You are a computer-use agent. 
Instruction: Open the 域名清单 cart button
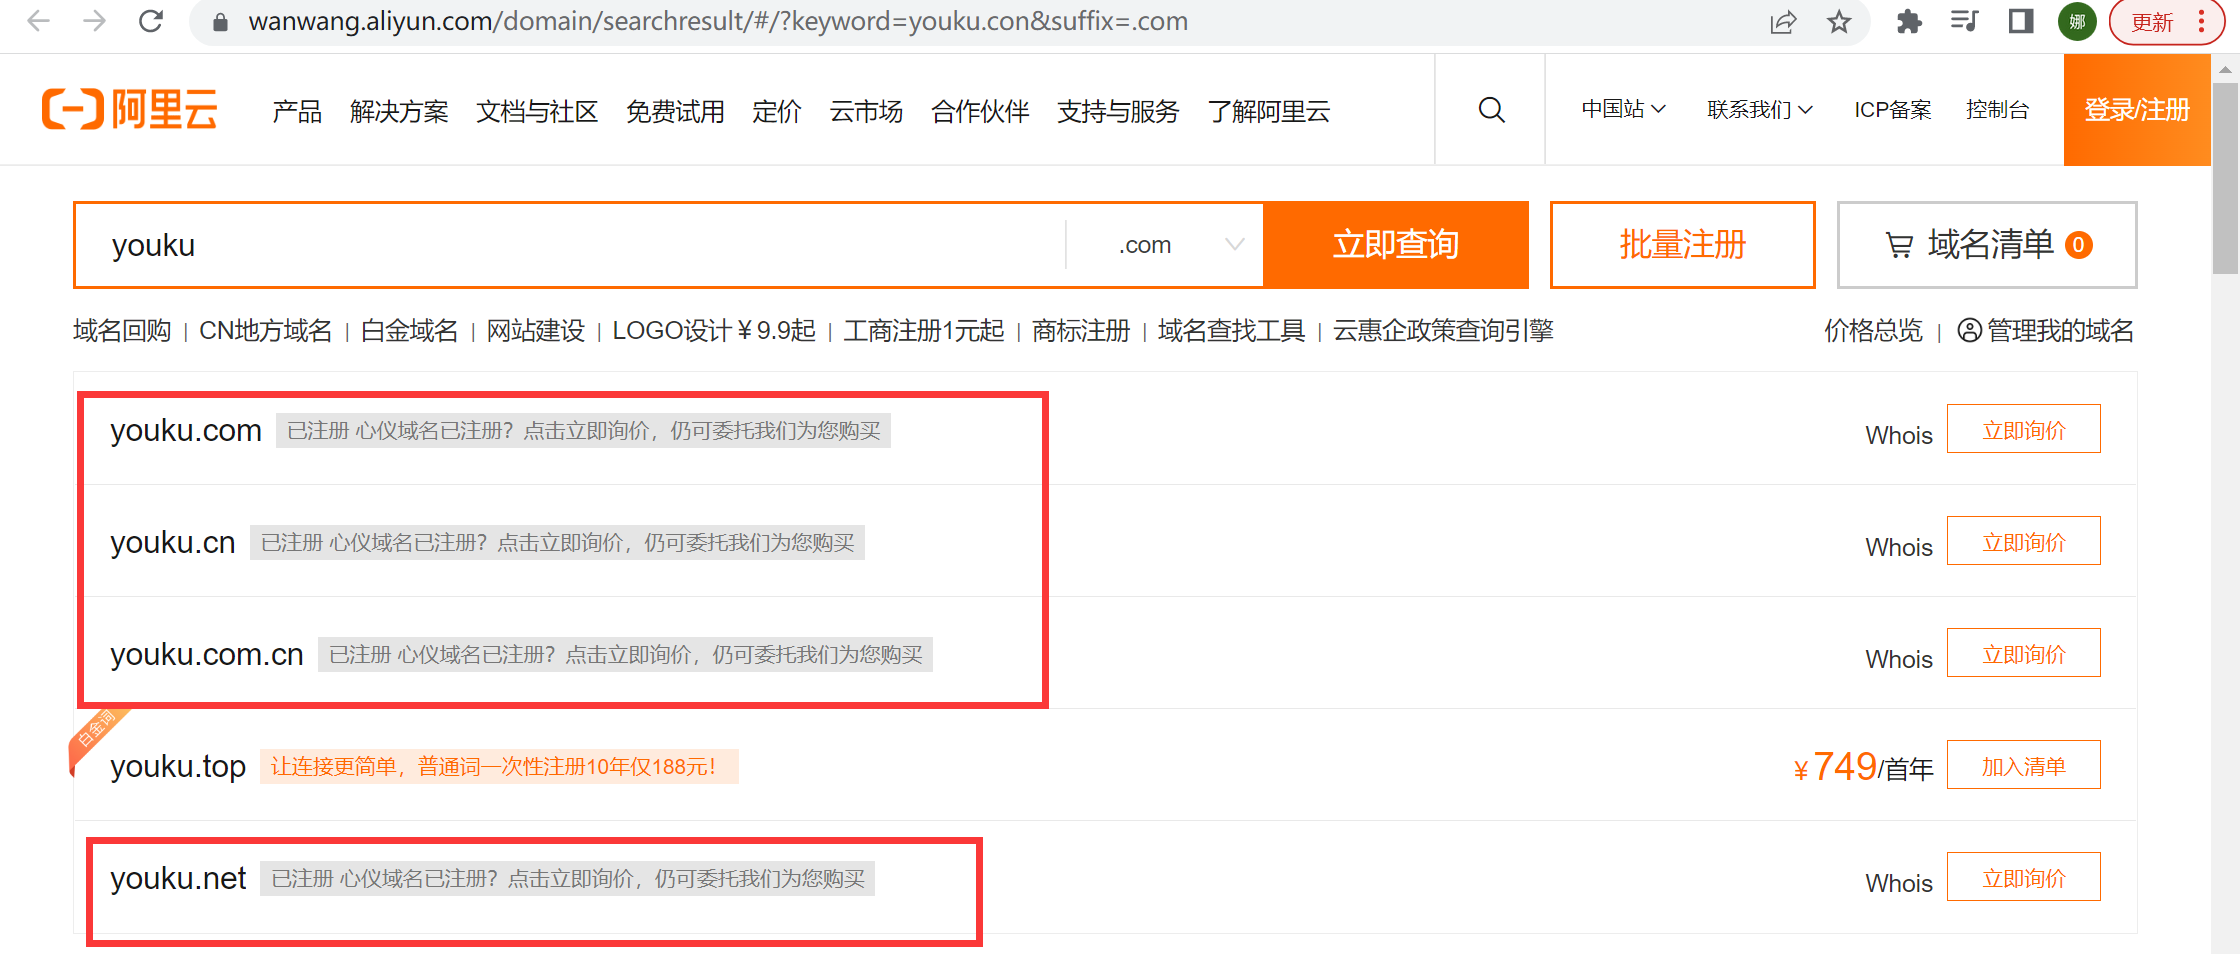tap(1986, 245)
